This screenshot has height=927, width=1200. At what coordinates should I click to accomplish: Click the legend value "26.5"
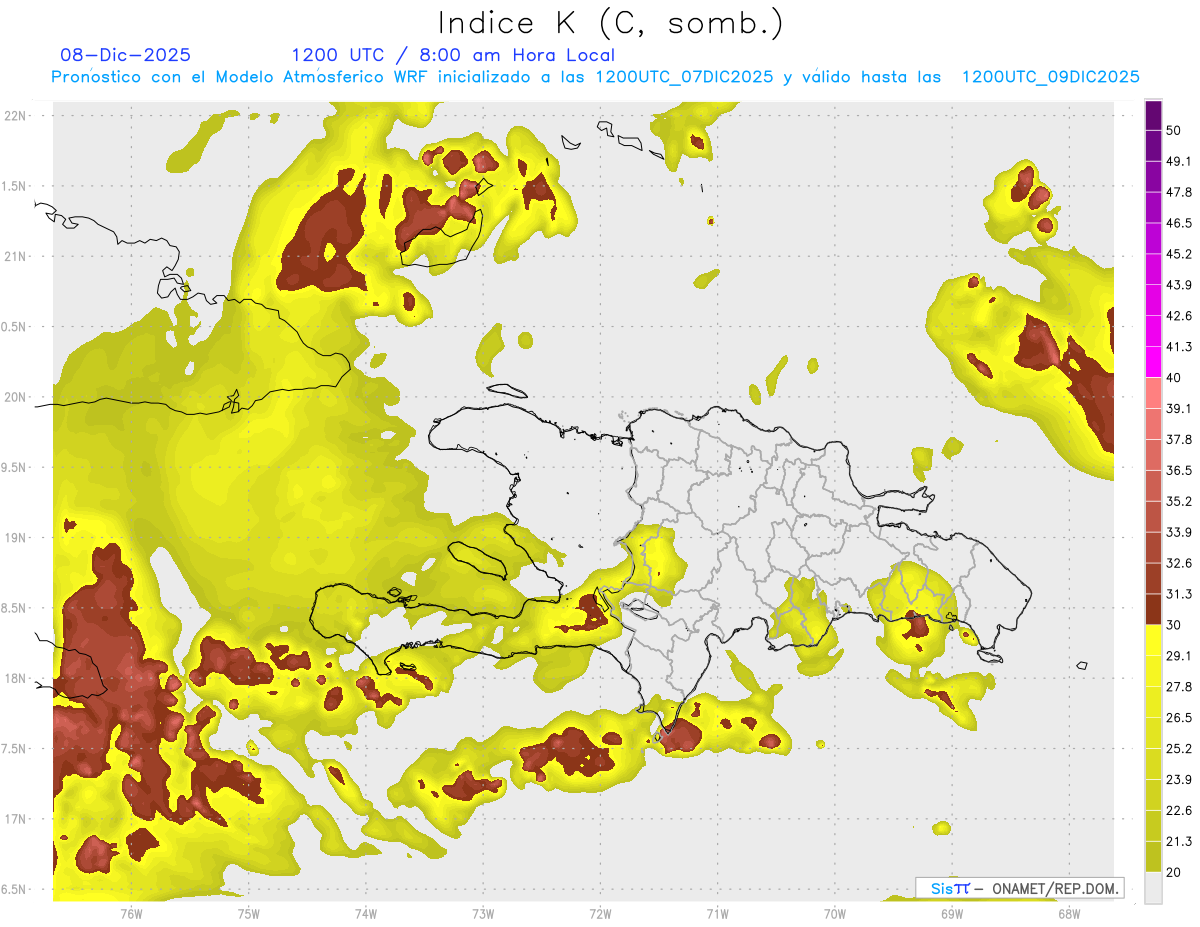[1179, 718]
